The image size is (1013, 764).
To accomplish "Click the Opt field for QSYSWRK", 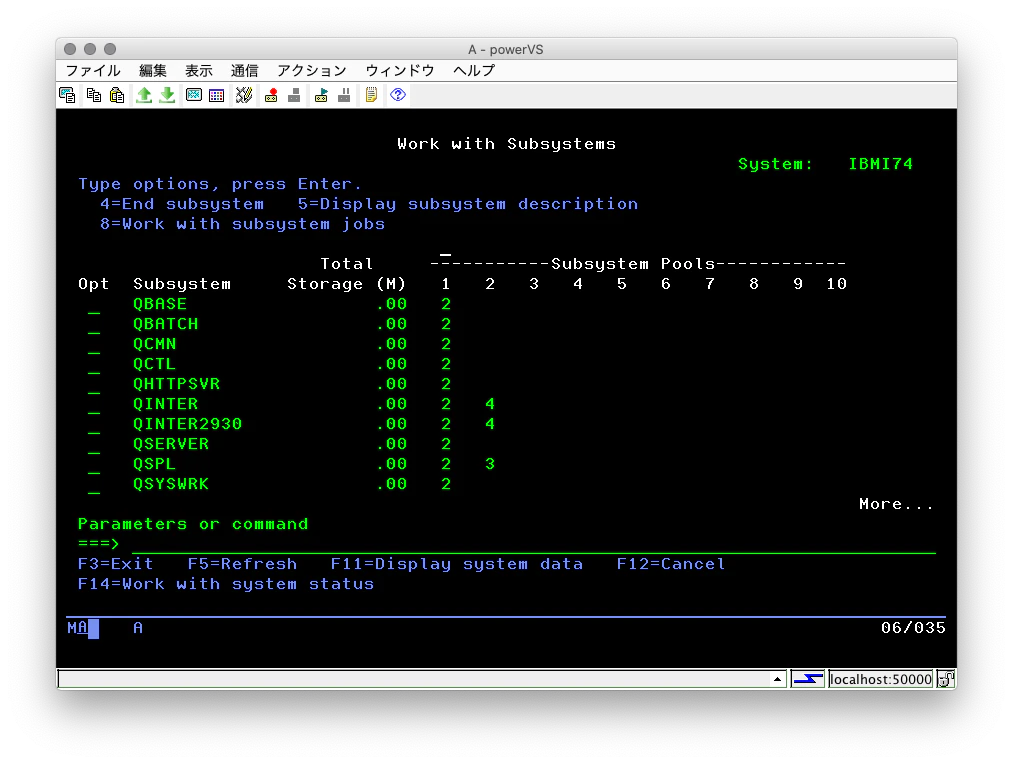I will coord(94,485).
